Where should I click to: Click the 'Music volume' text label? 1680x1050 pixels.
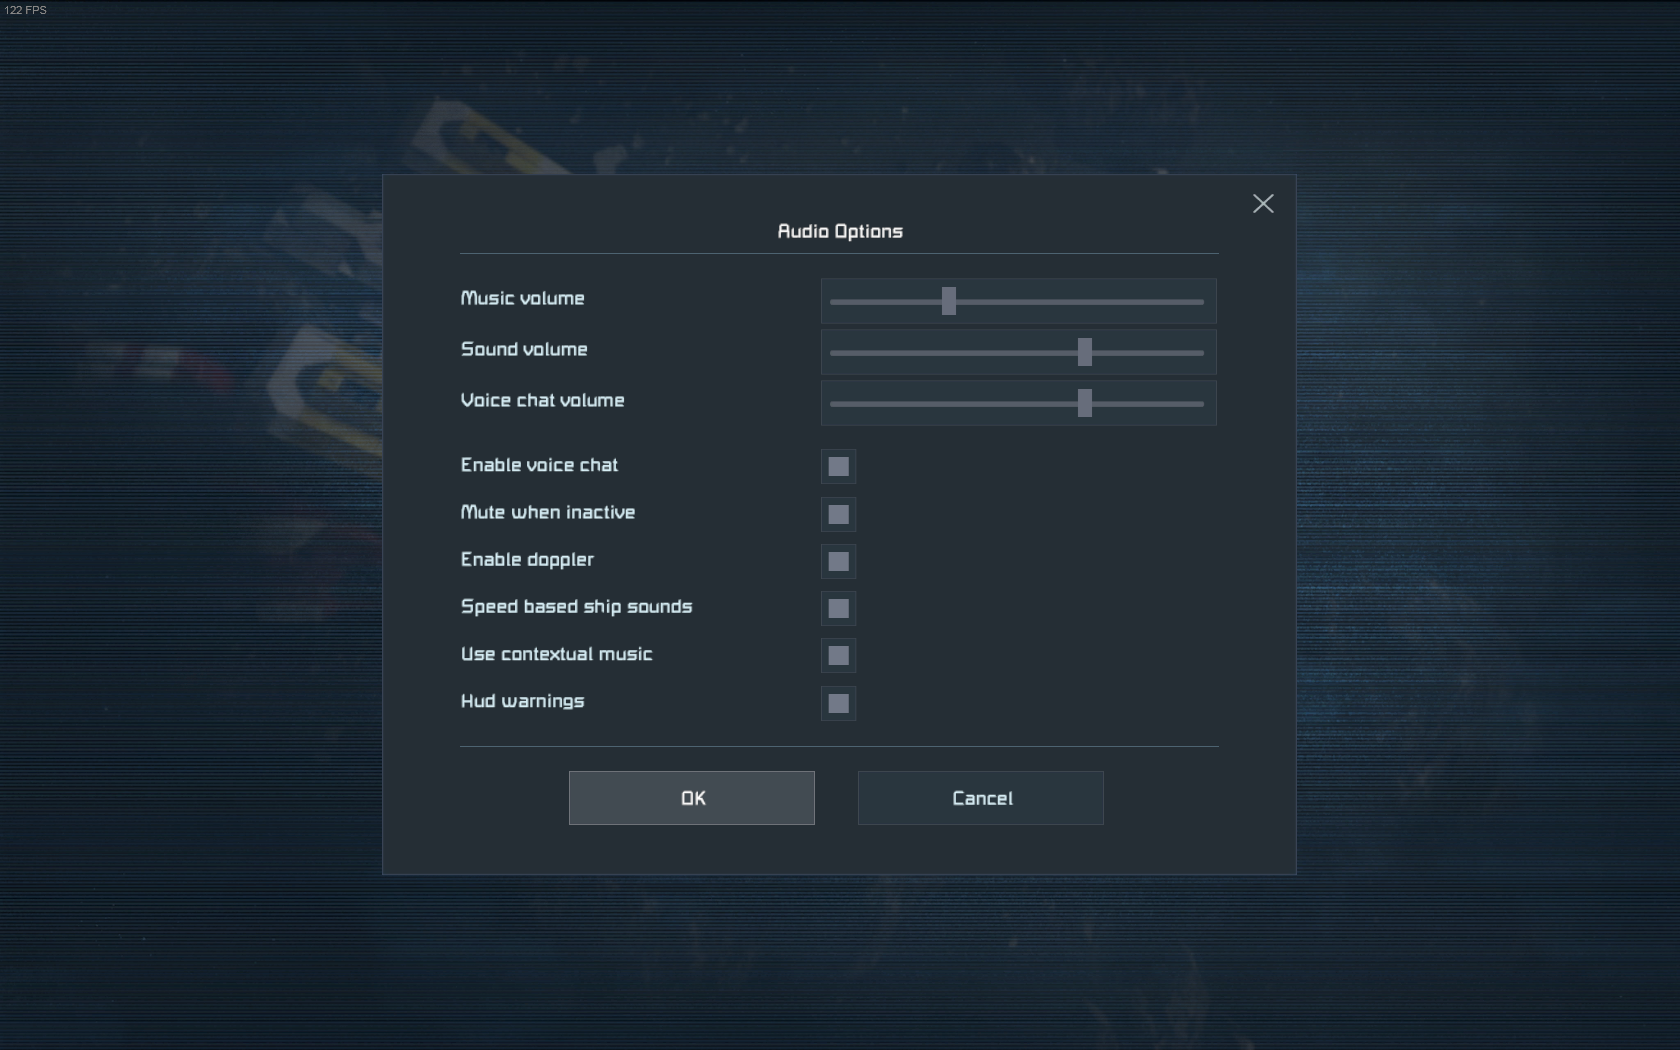pos(522,298)
